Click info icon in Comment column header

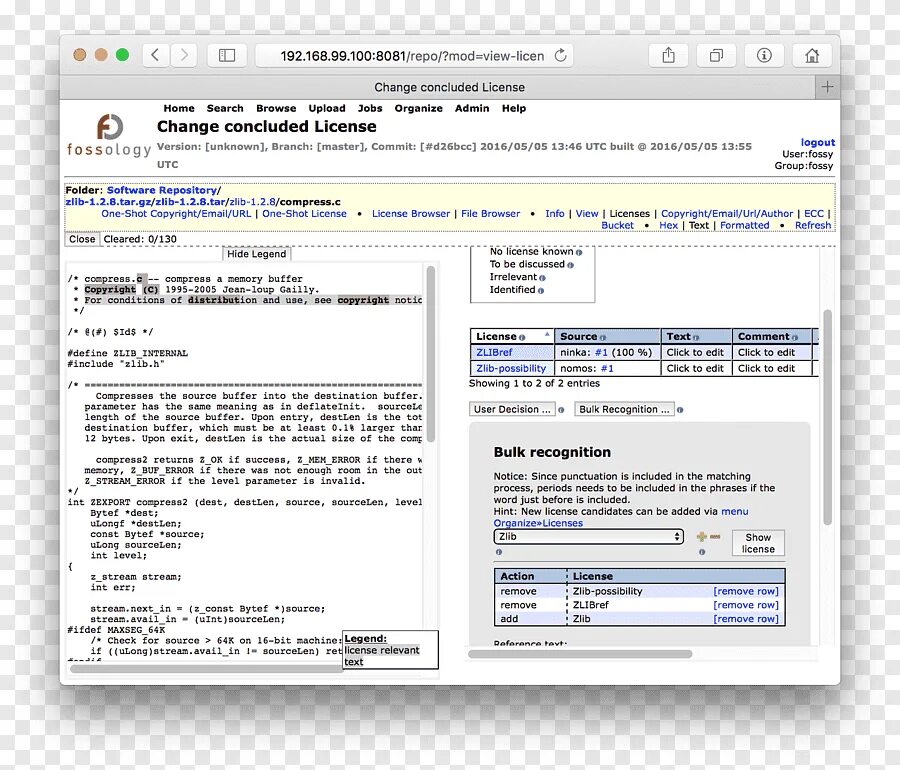(796, 337)
